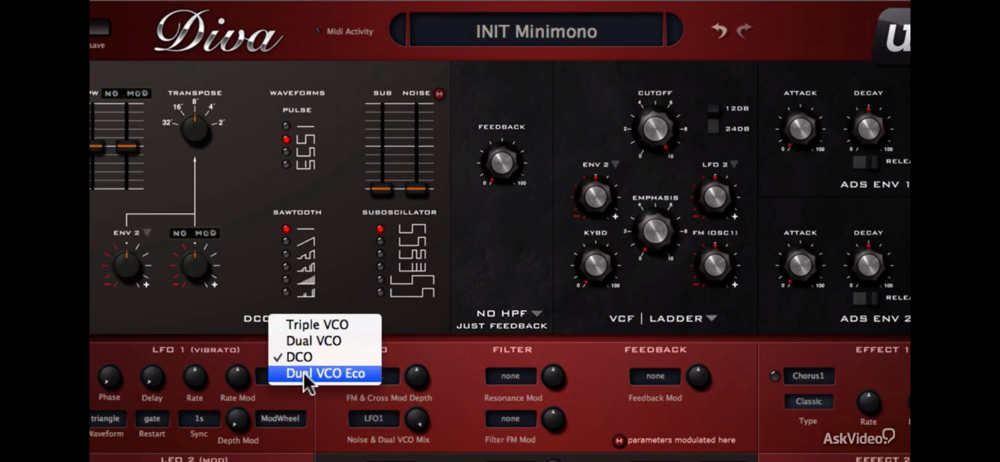Click the red M icon beside Noise
Viewport: 1000px width, 462px height.
(439, 94)
